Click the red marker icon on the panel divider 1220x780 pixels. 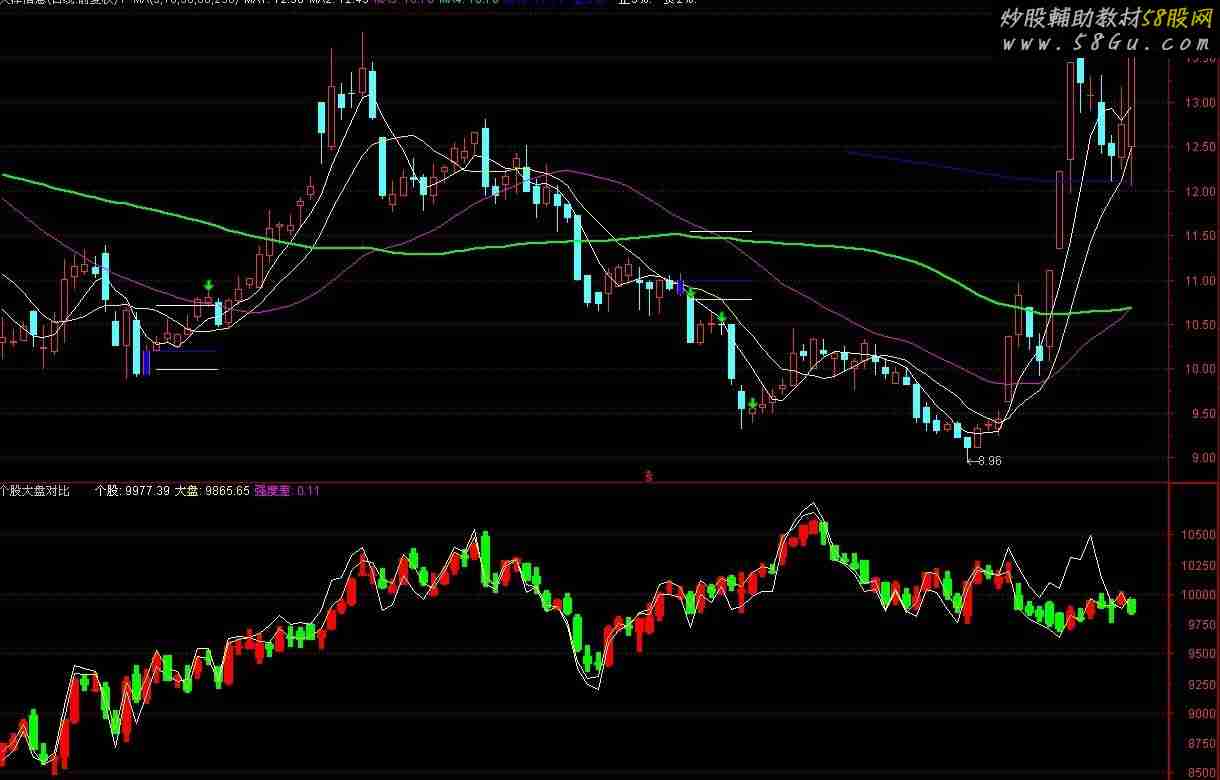pos(648,476)
